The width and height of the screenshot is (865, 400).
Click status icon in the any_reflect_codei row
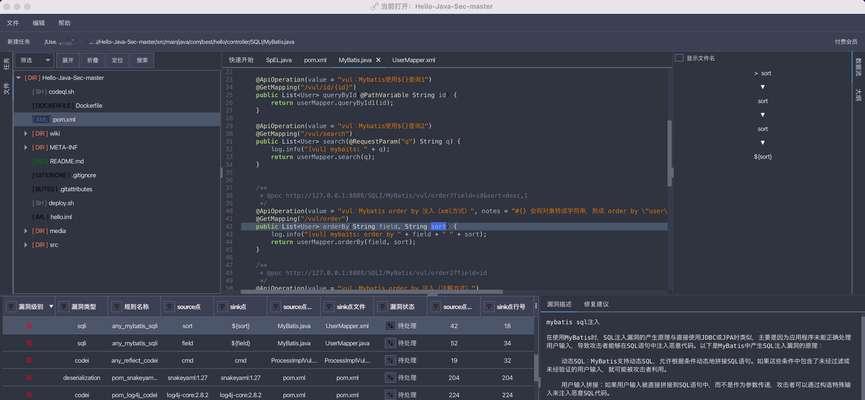[390, 360]
